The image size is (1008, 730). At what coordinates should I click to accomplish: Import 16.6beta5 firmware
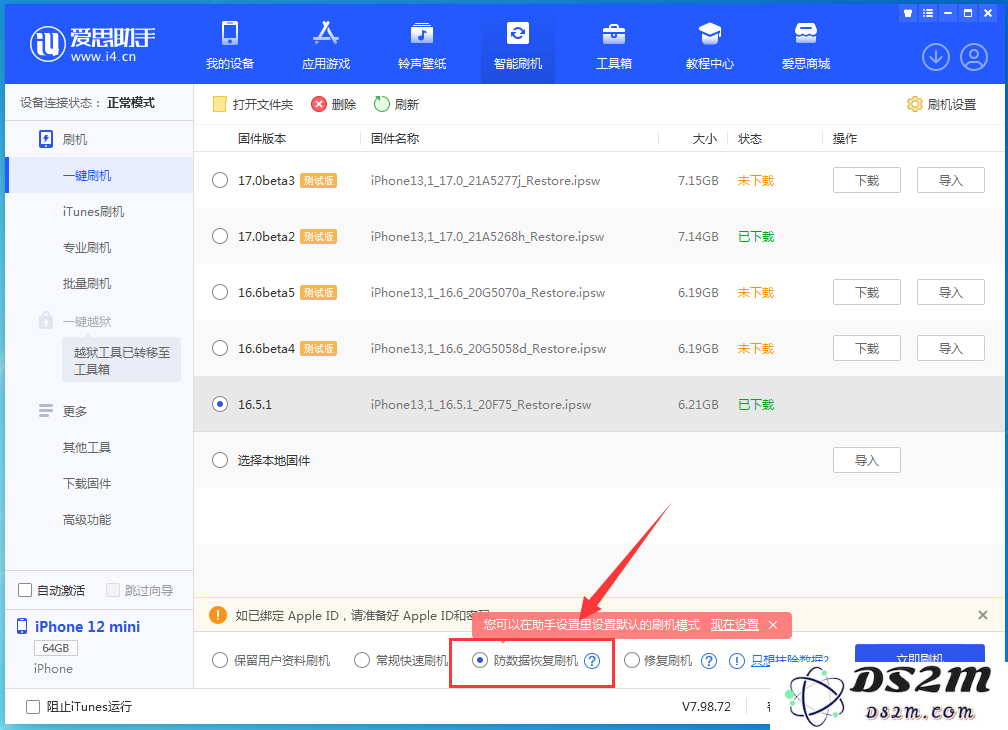(x=950, y=292)
